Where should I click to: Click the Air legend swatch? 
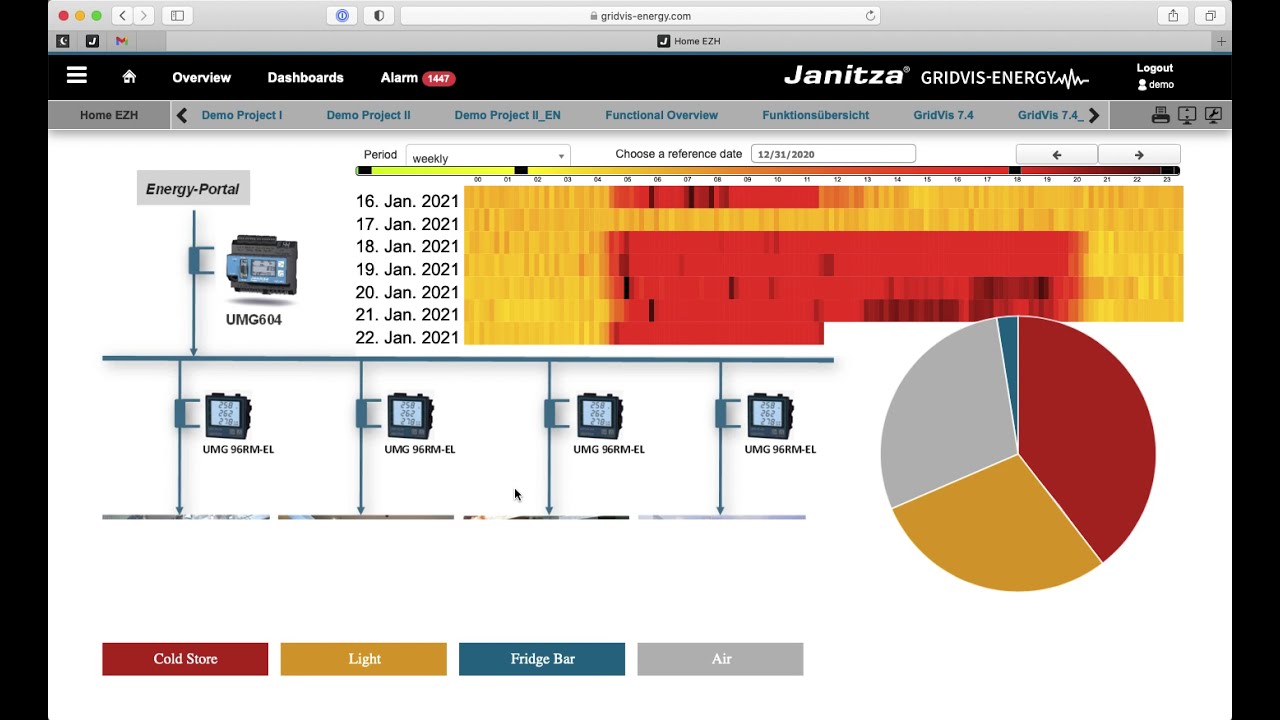click(x=720, y=659)
